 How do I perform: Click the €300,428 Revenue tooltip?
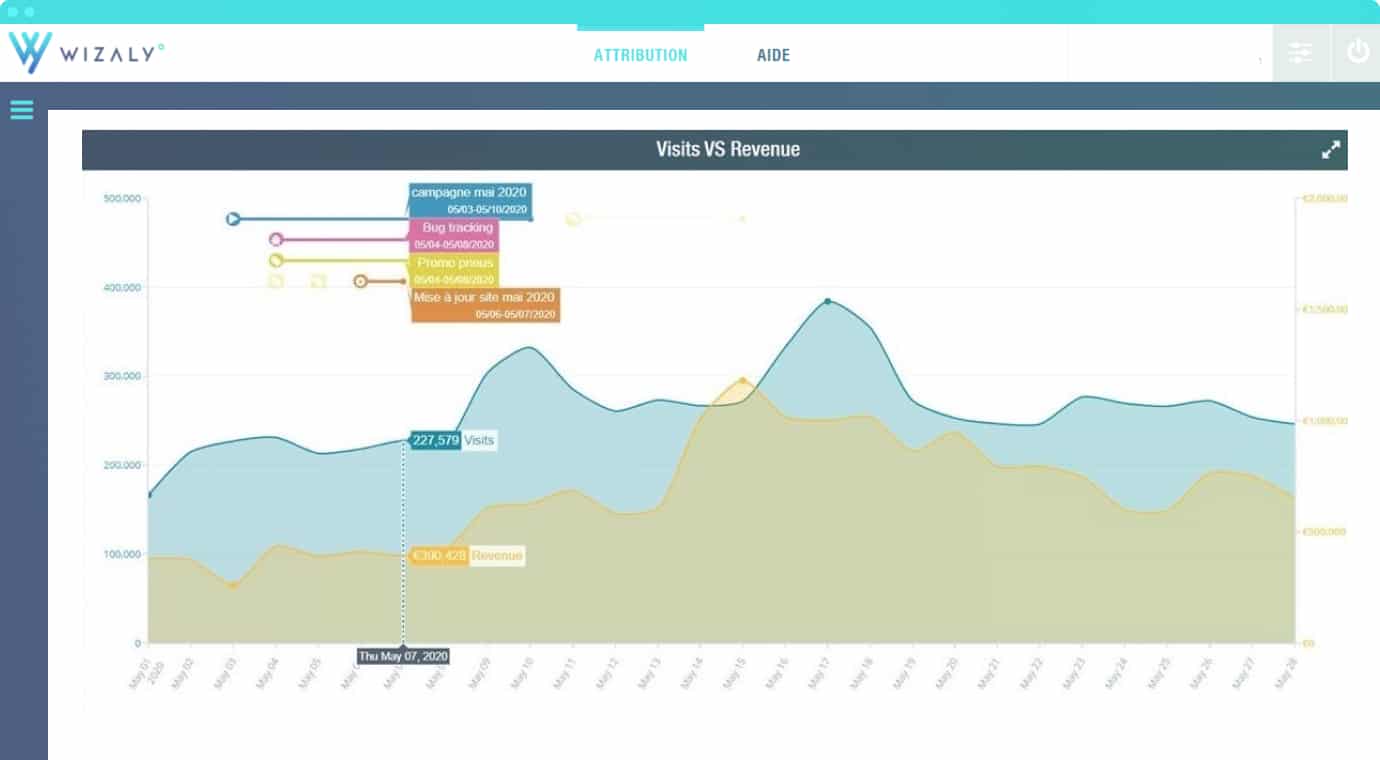(467, 555)
